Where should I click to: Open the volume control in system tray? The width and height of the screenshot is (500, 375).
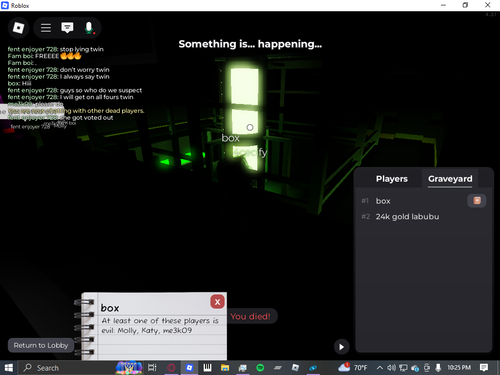[x=391, y=368]
